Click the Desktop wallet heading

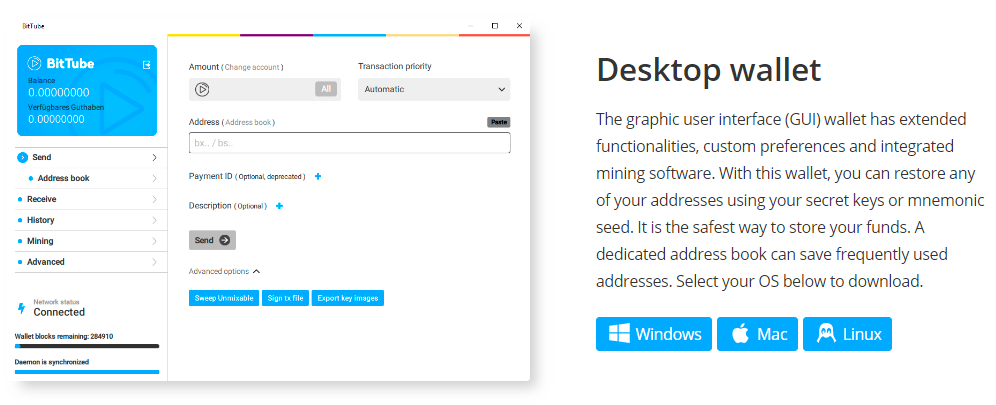pyautogui.click(x=709, y=69)
